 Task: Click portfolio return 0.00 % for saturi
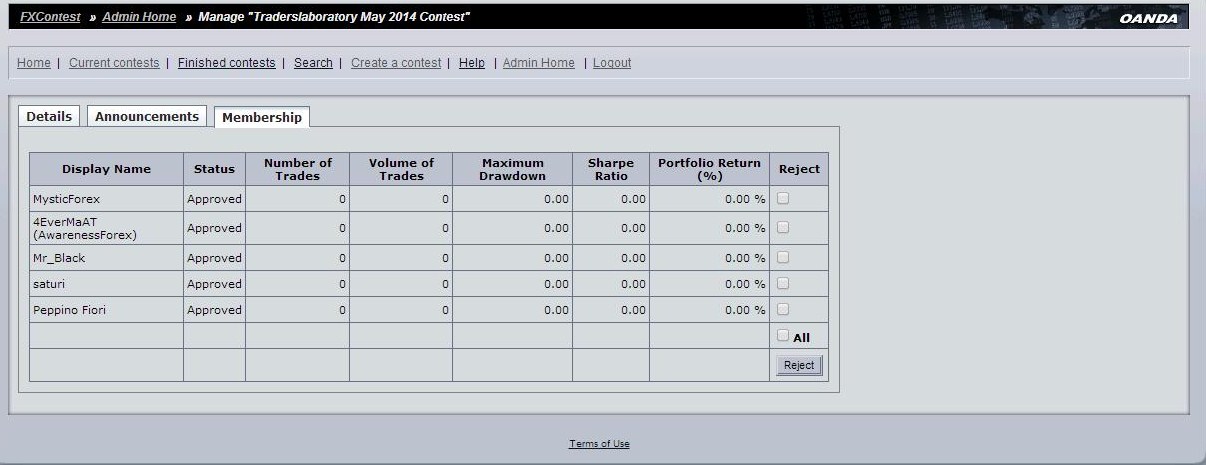(745, 284)
